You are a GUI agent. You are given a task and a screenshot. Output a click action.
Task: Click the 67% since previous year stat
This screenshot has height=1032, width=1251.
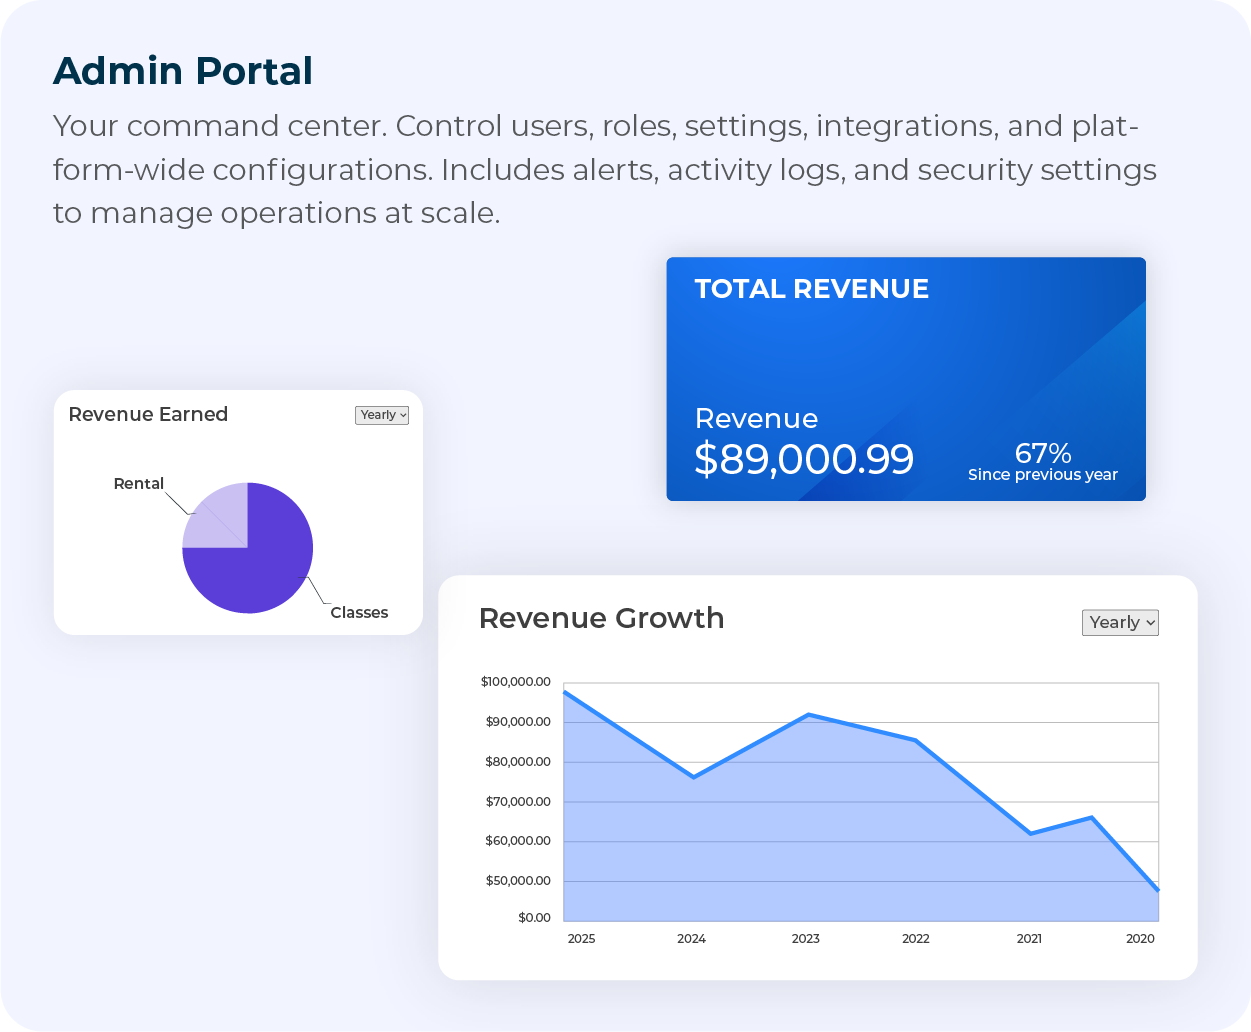[1042, 454]
